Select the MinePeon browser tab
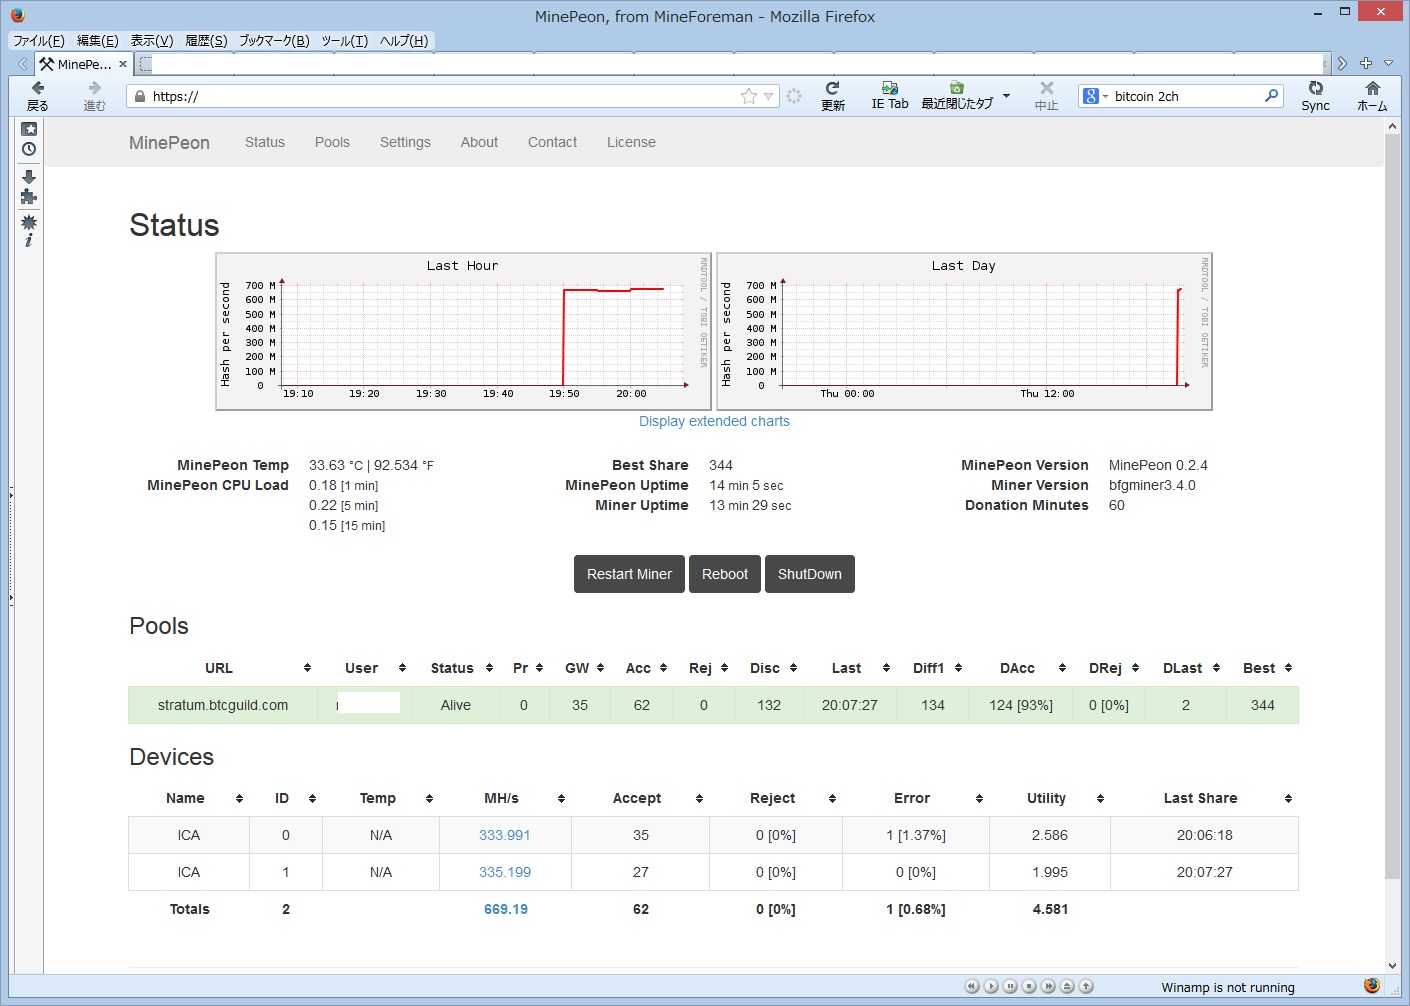The width and height of the screenshot is (1410, 1006). (83, 64)
